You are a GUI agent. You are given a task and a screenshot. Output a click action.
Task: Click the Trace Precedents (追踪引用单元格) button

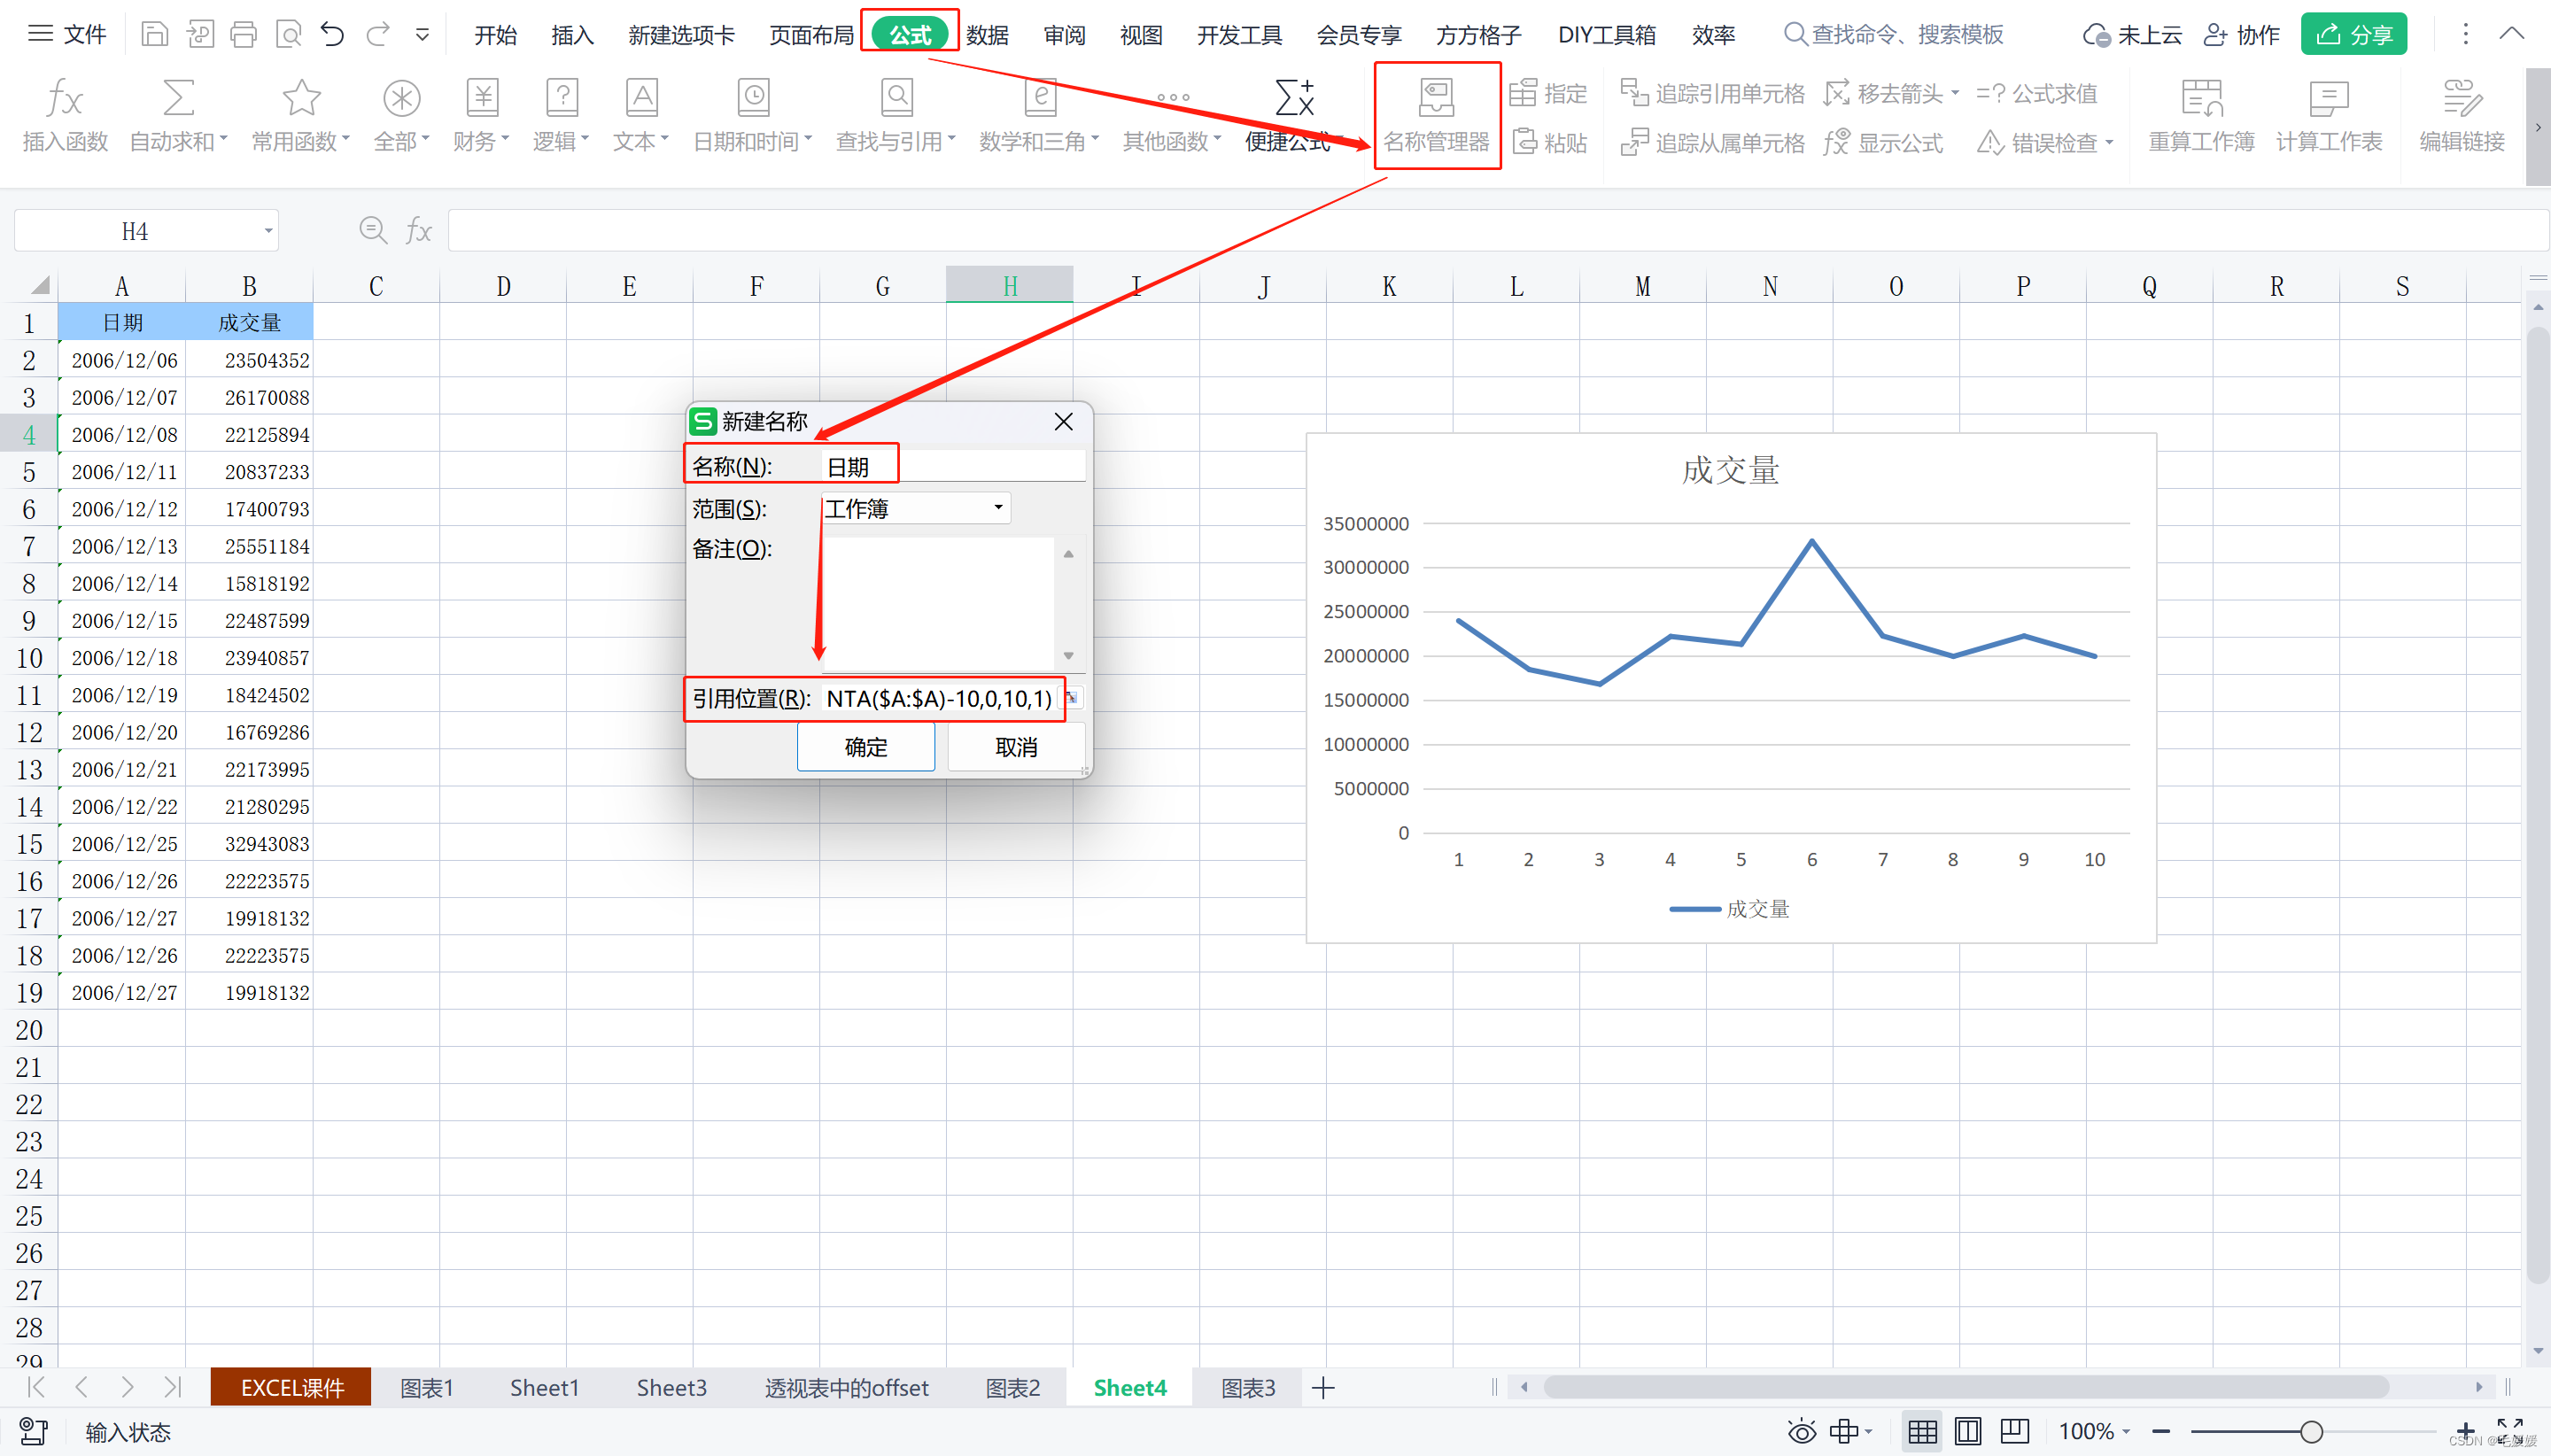(x=1712, y=93)
